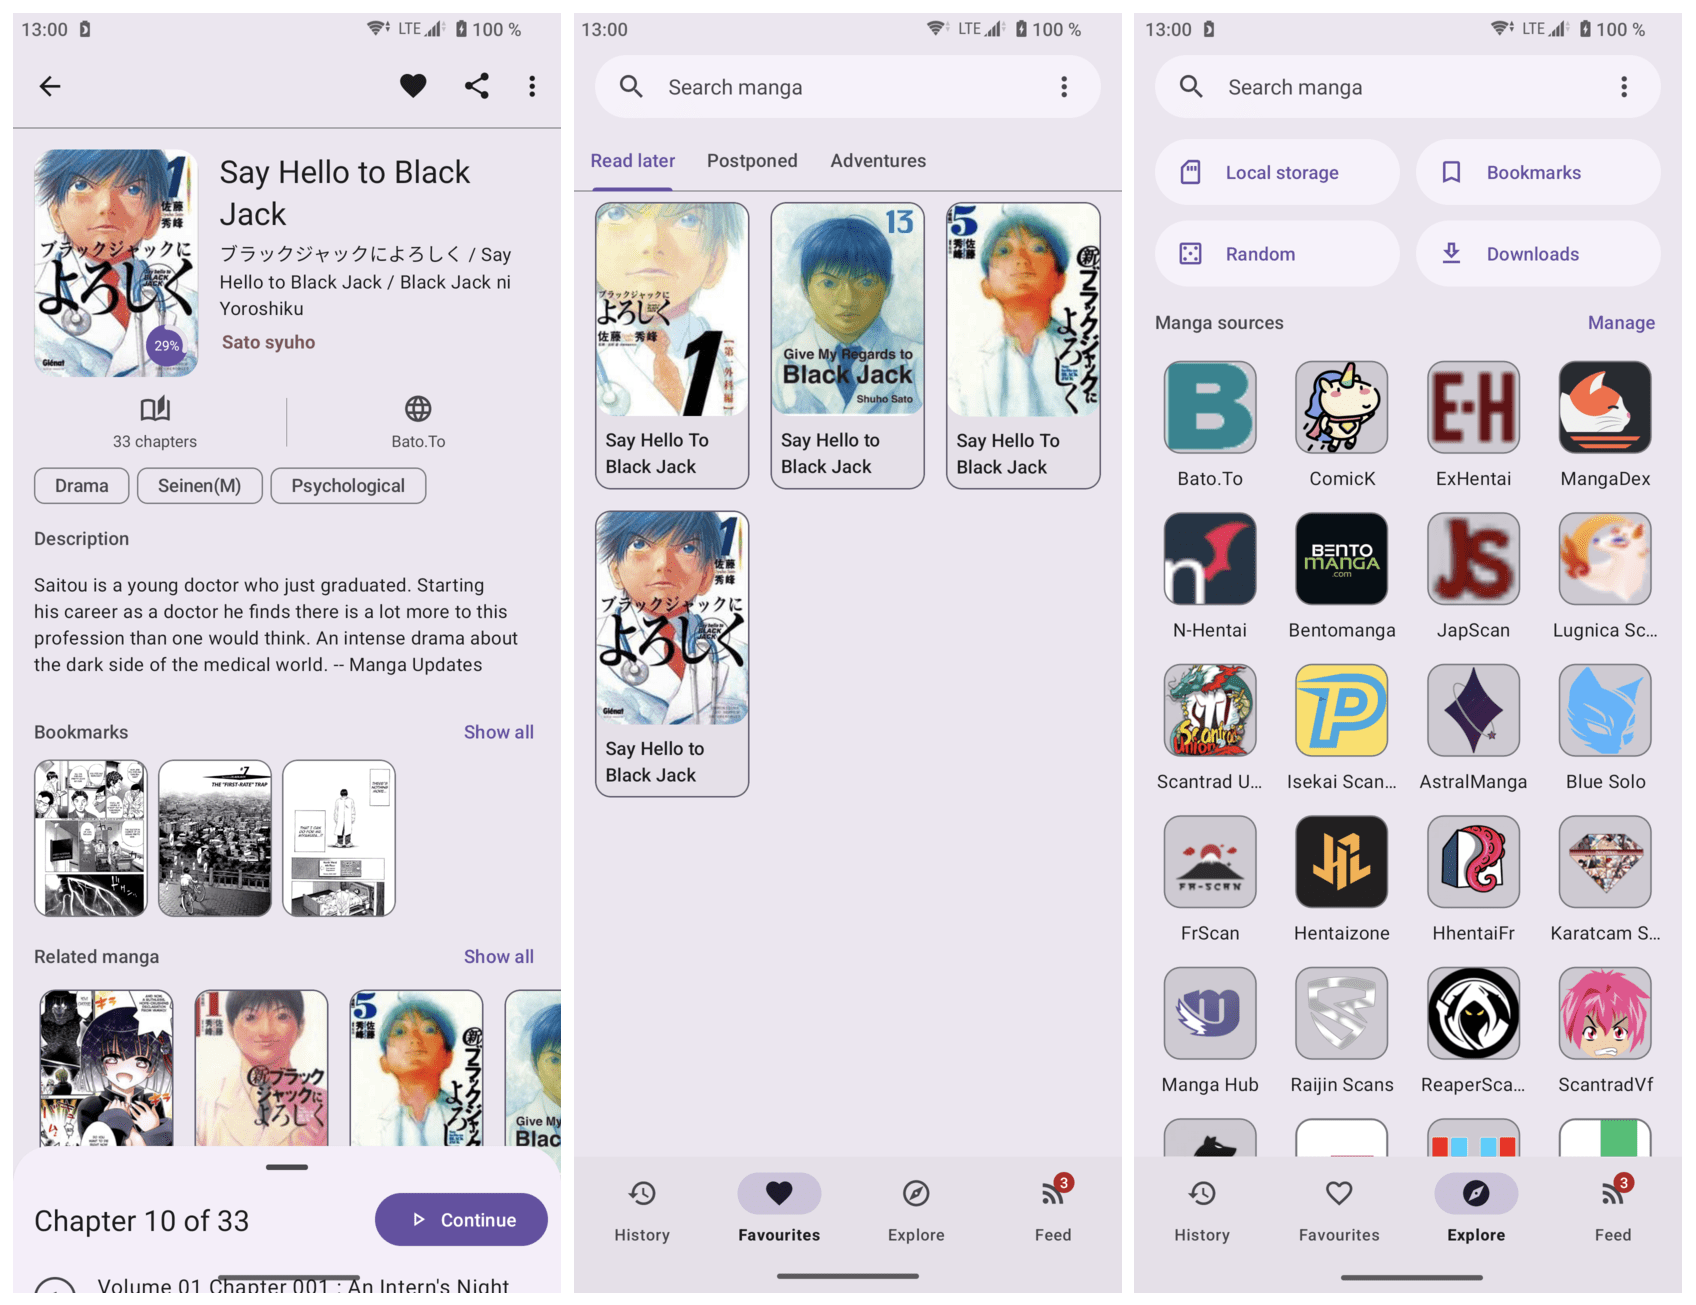
Task: Open overflow menu in Explore search bar
Action: click(1624, 87)
